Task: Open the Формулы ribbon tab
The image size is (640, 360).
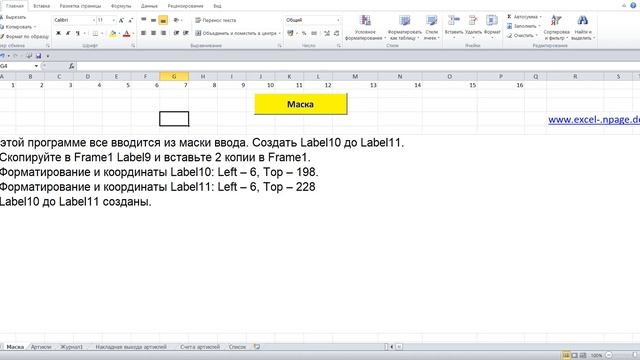Action: pyautogui.click(x=121, y=6)
